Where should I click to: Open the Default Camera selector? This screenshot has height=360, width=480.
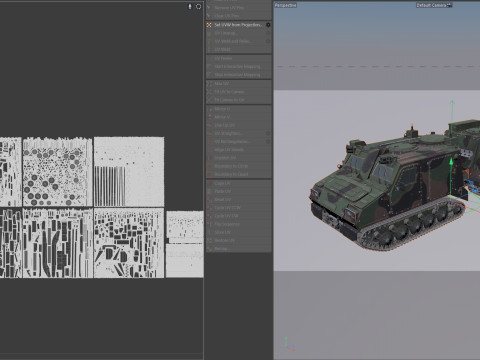tap(434, 5)
